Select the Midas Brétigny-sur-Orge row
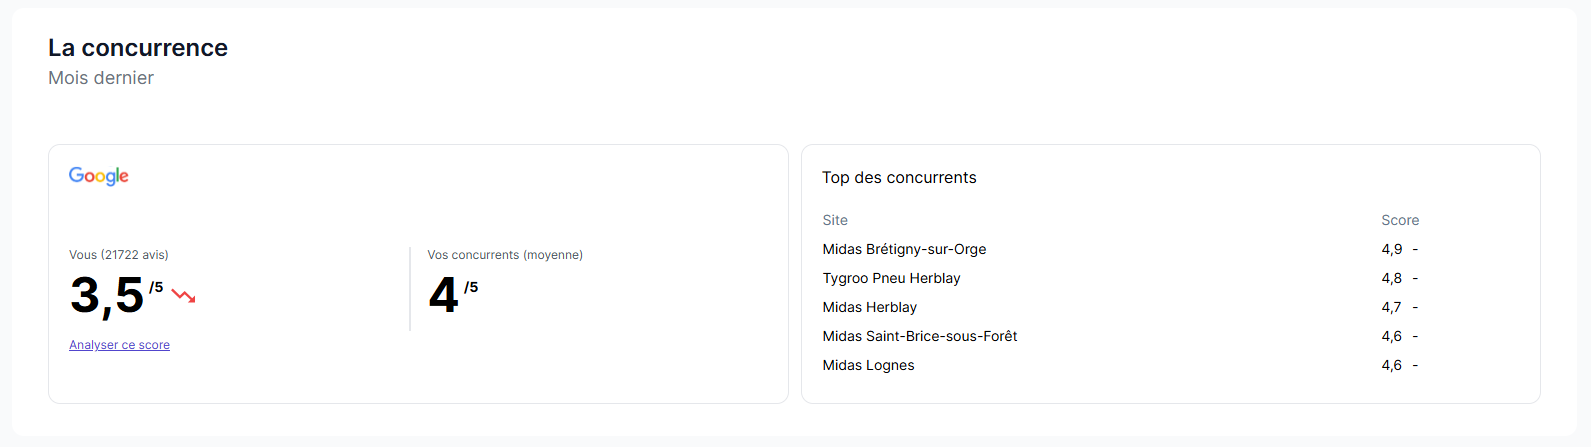Screen dimensions: 1591x447 [904, 249]
